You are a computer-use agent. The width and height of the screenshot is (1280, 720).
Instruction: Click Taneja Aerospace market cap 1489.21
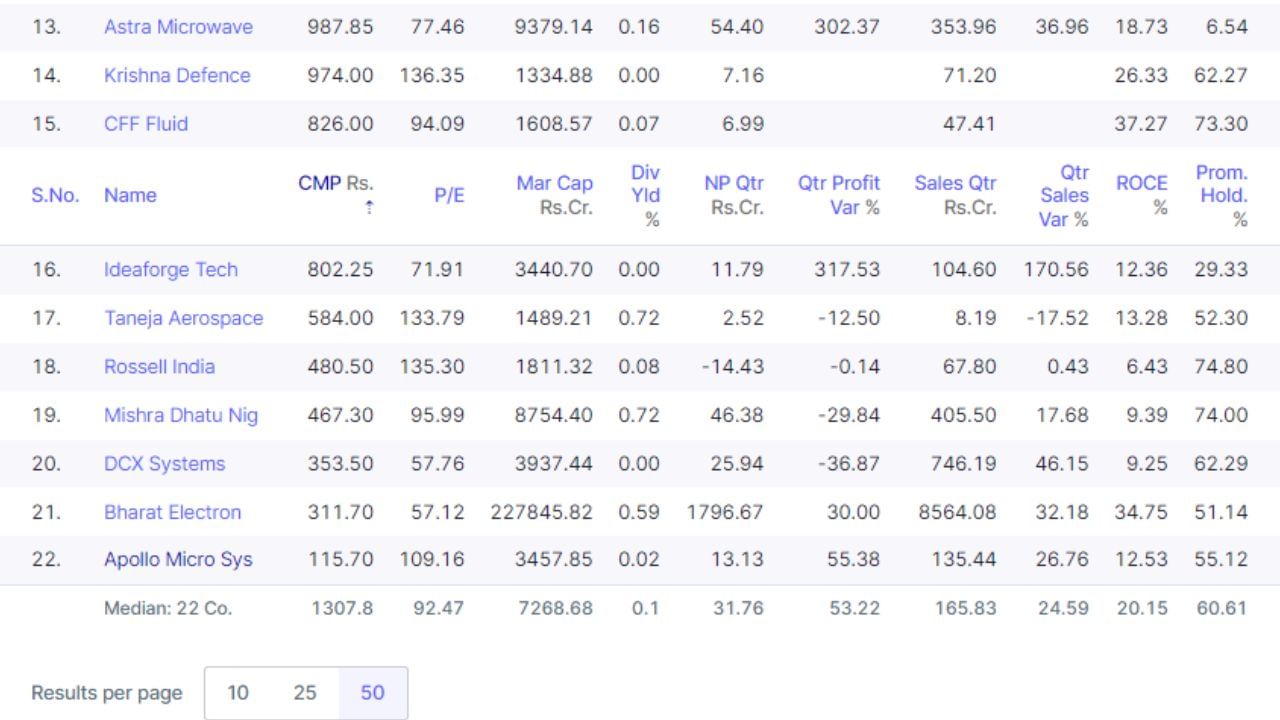tap(554, 319)
